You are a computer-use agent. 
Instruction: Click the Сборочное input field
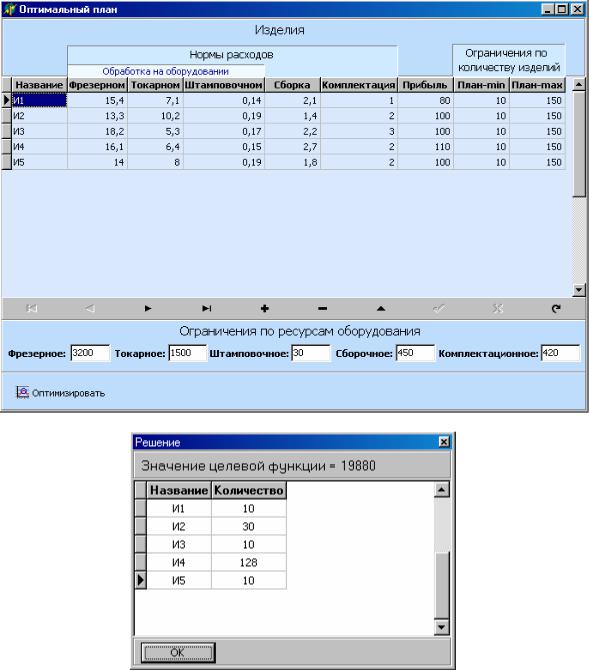(x=415, y=353)
